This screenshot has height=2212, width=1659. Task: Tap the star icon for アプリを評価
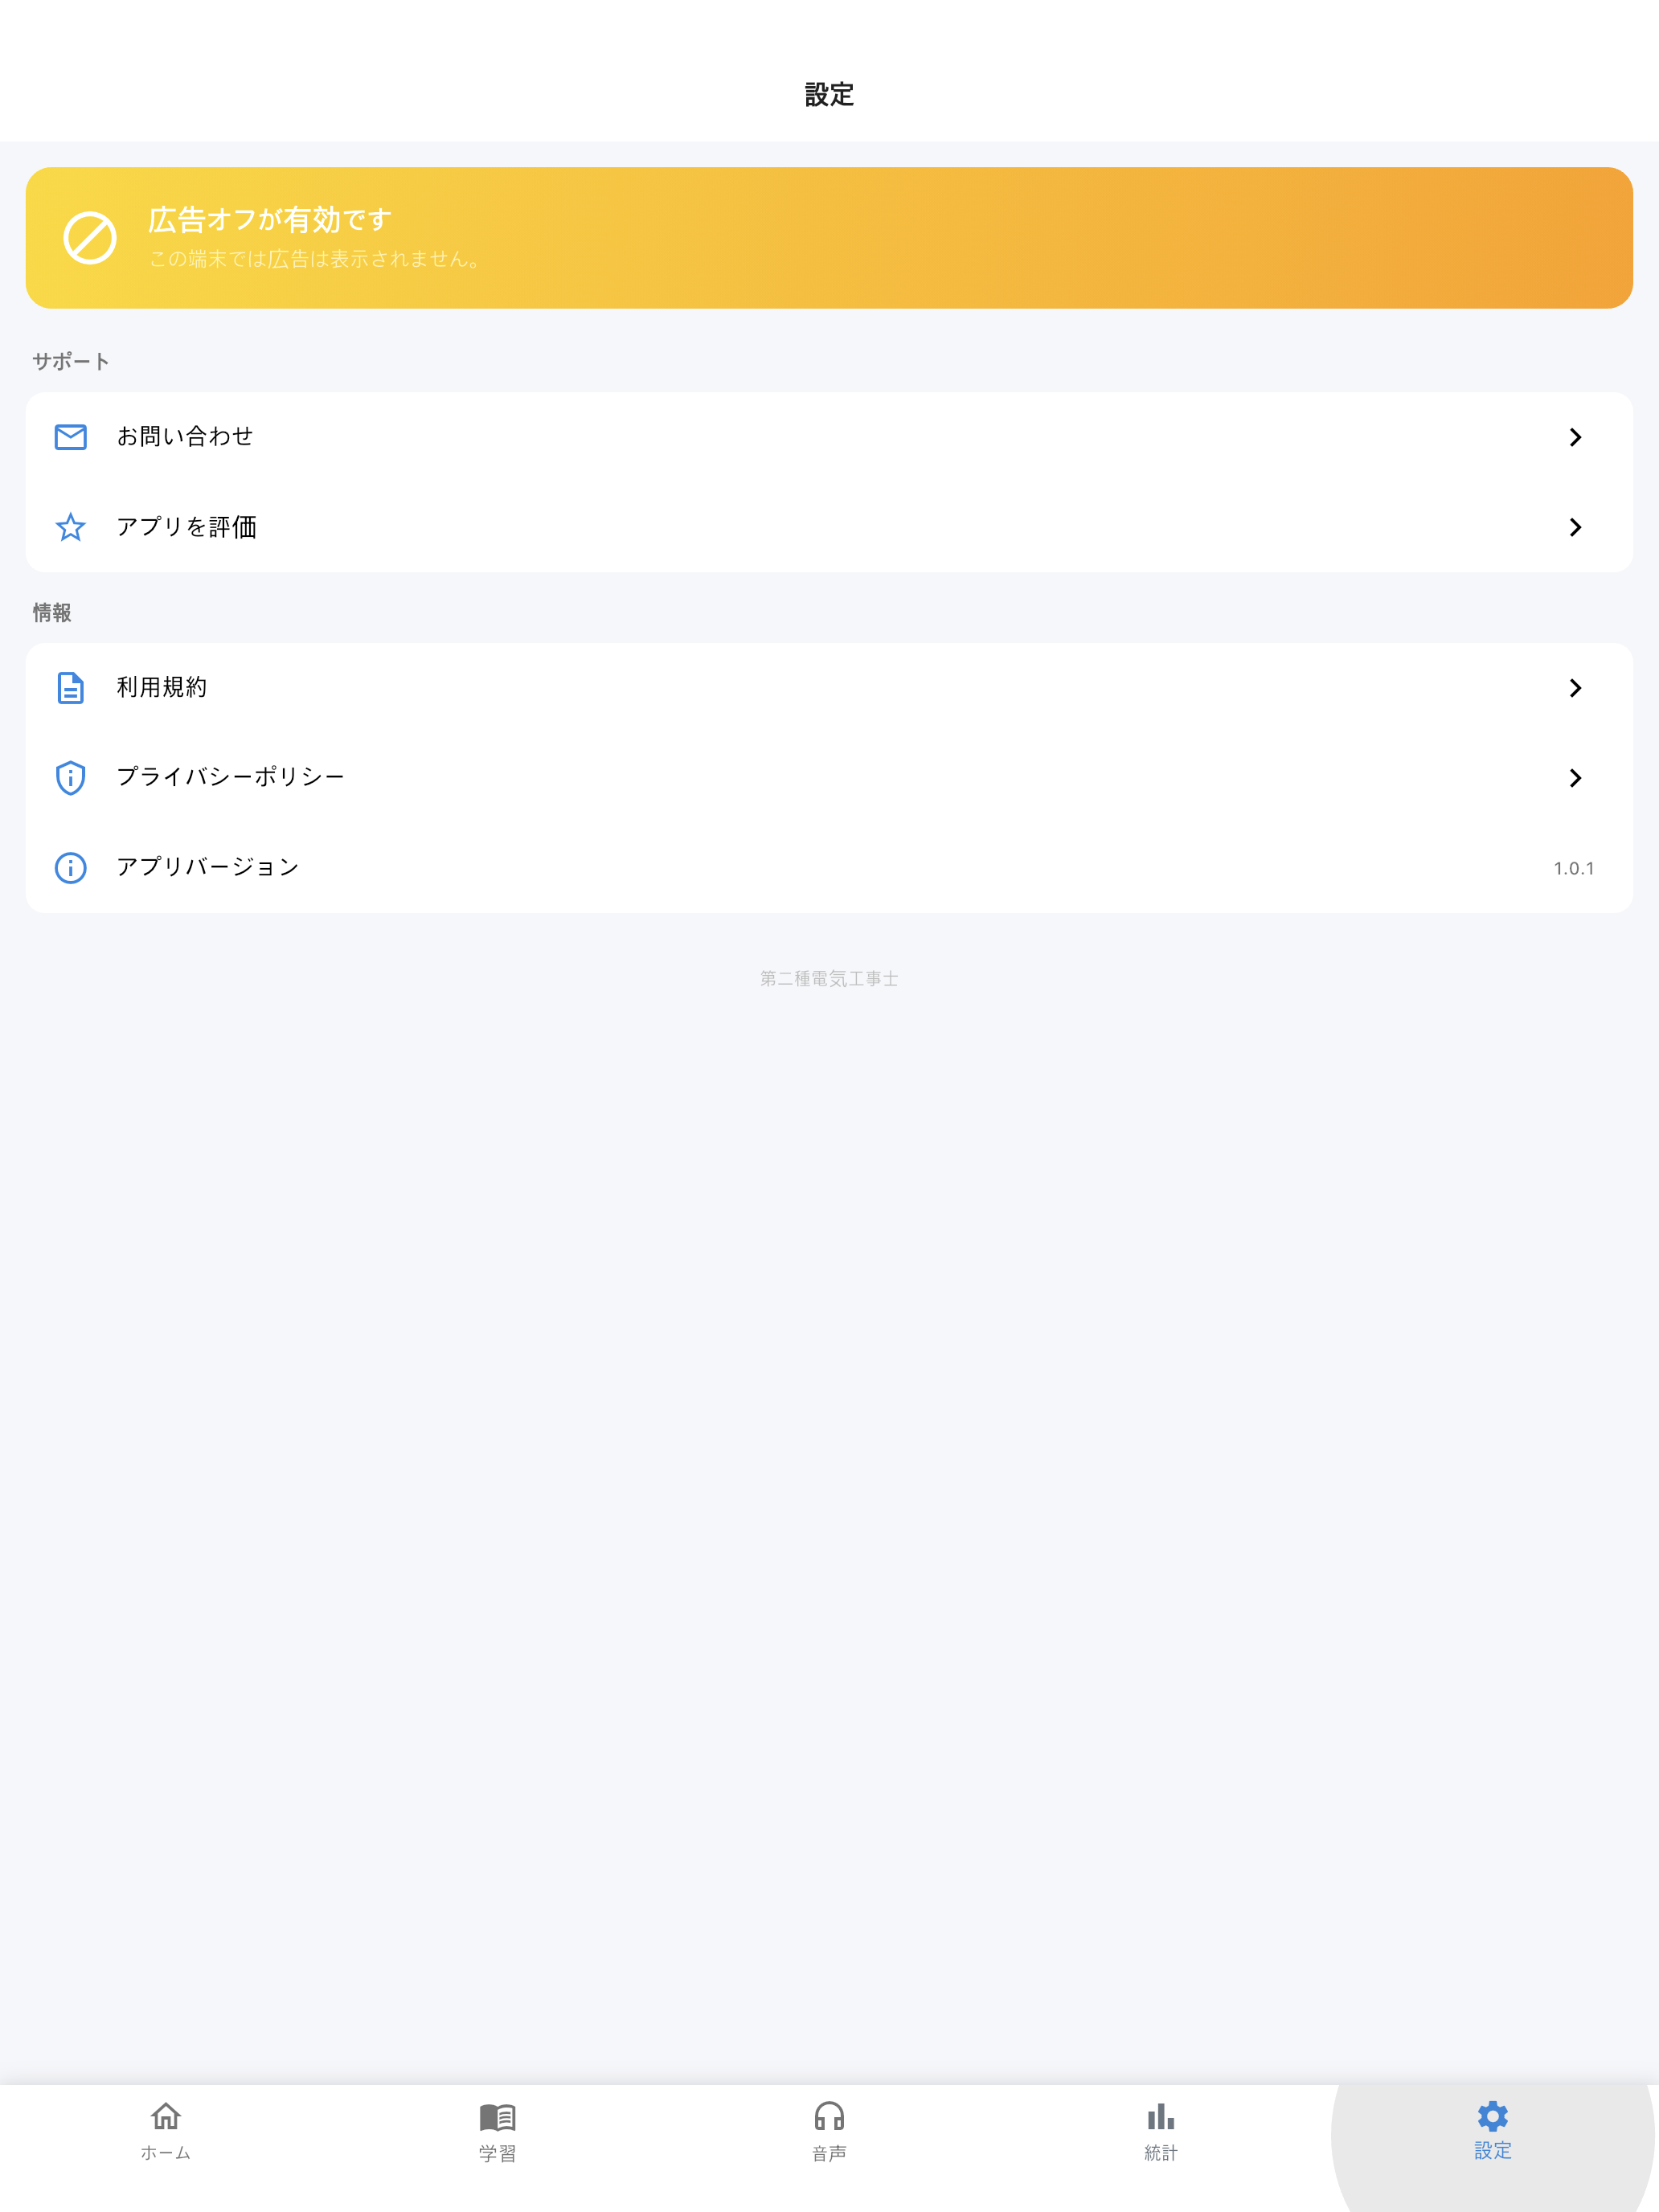point(70,527)
